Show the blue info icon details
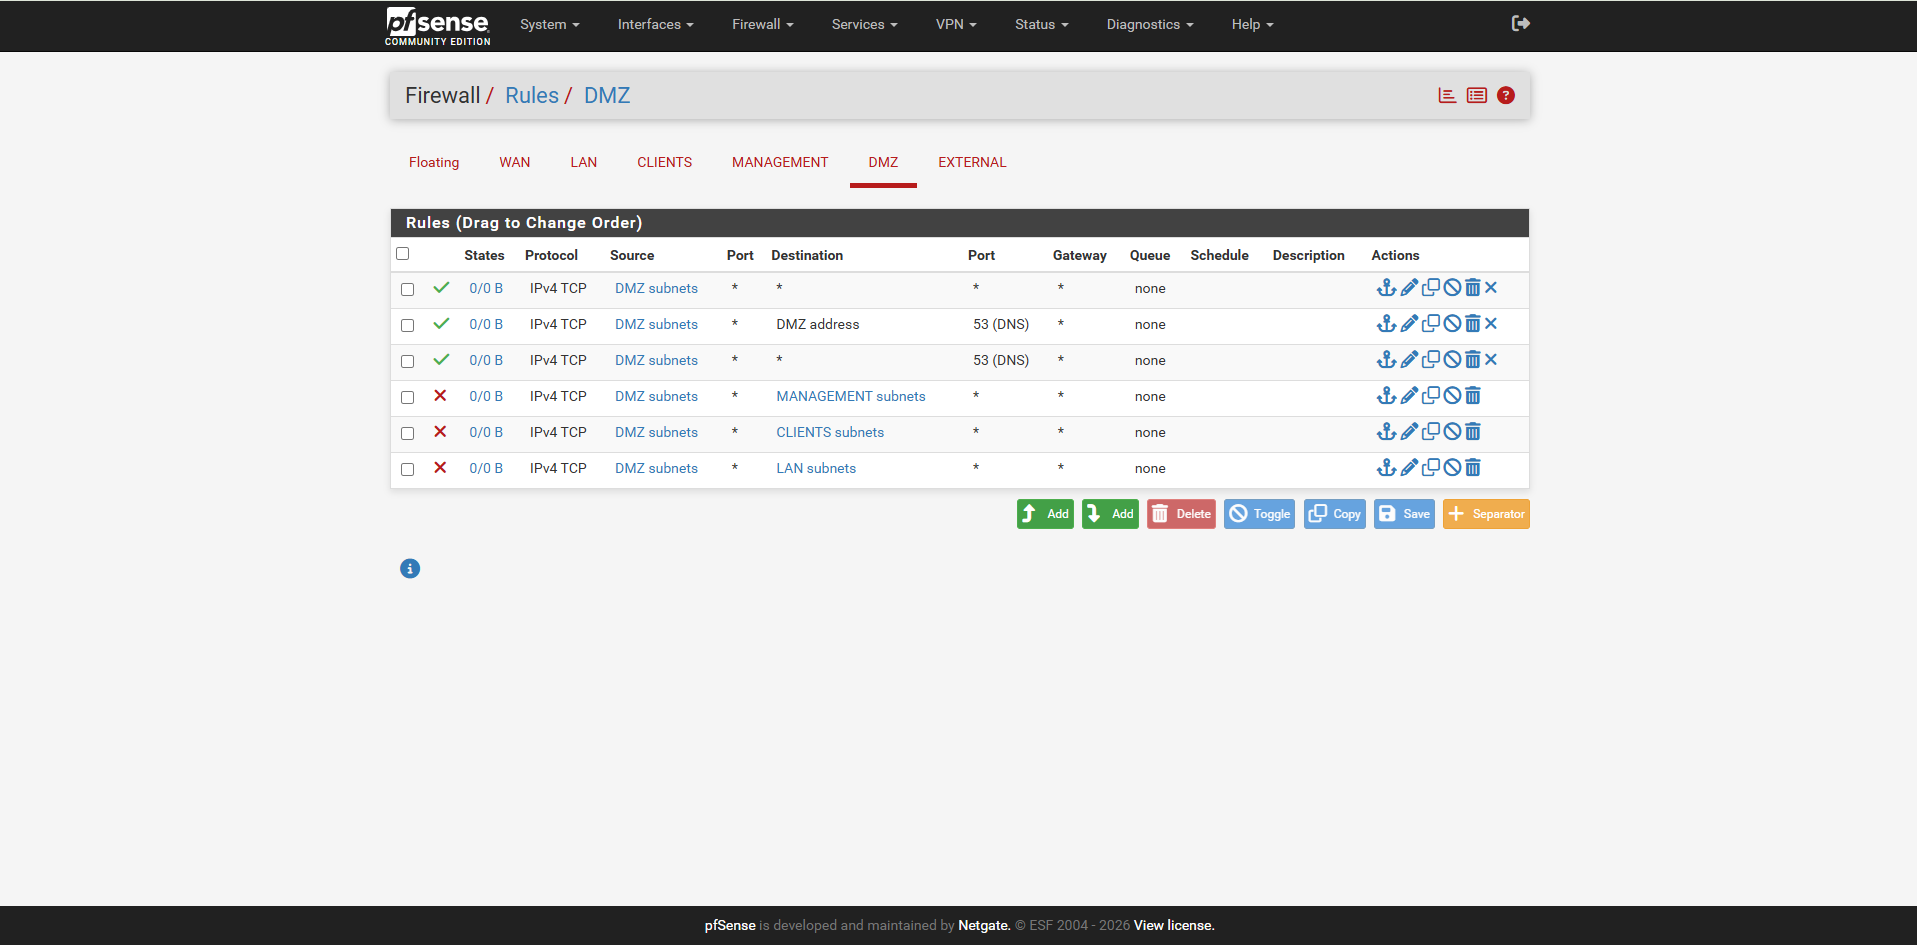The image size is (1917, 945). 410,569
